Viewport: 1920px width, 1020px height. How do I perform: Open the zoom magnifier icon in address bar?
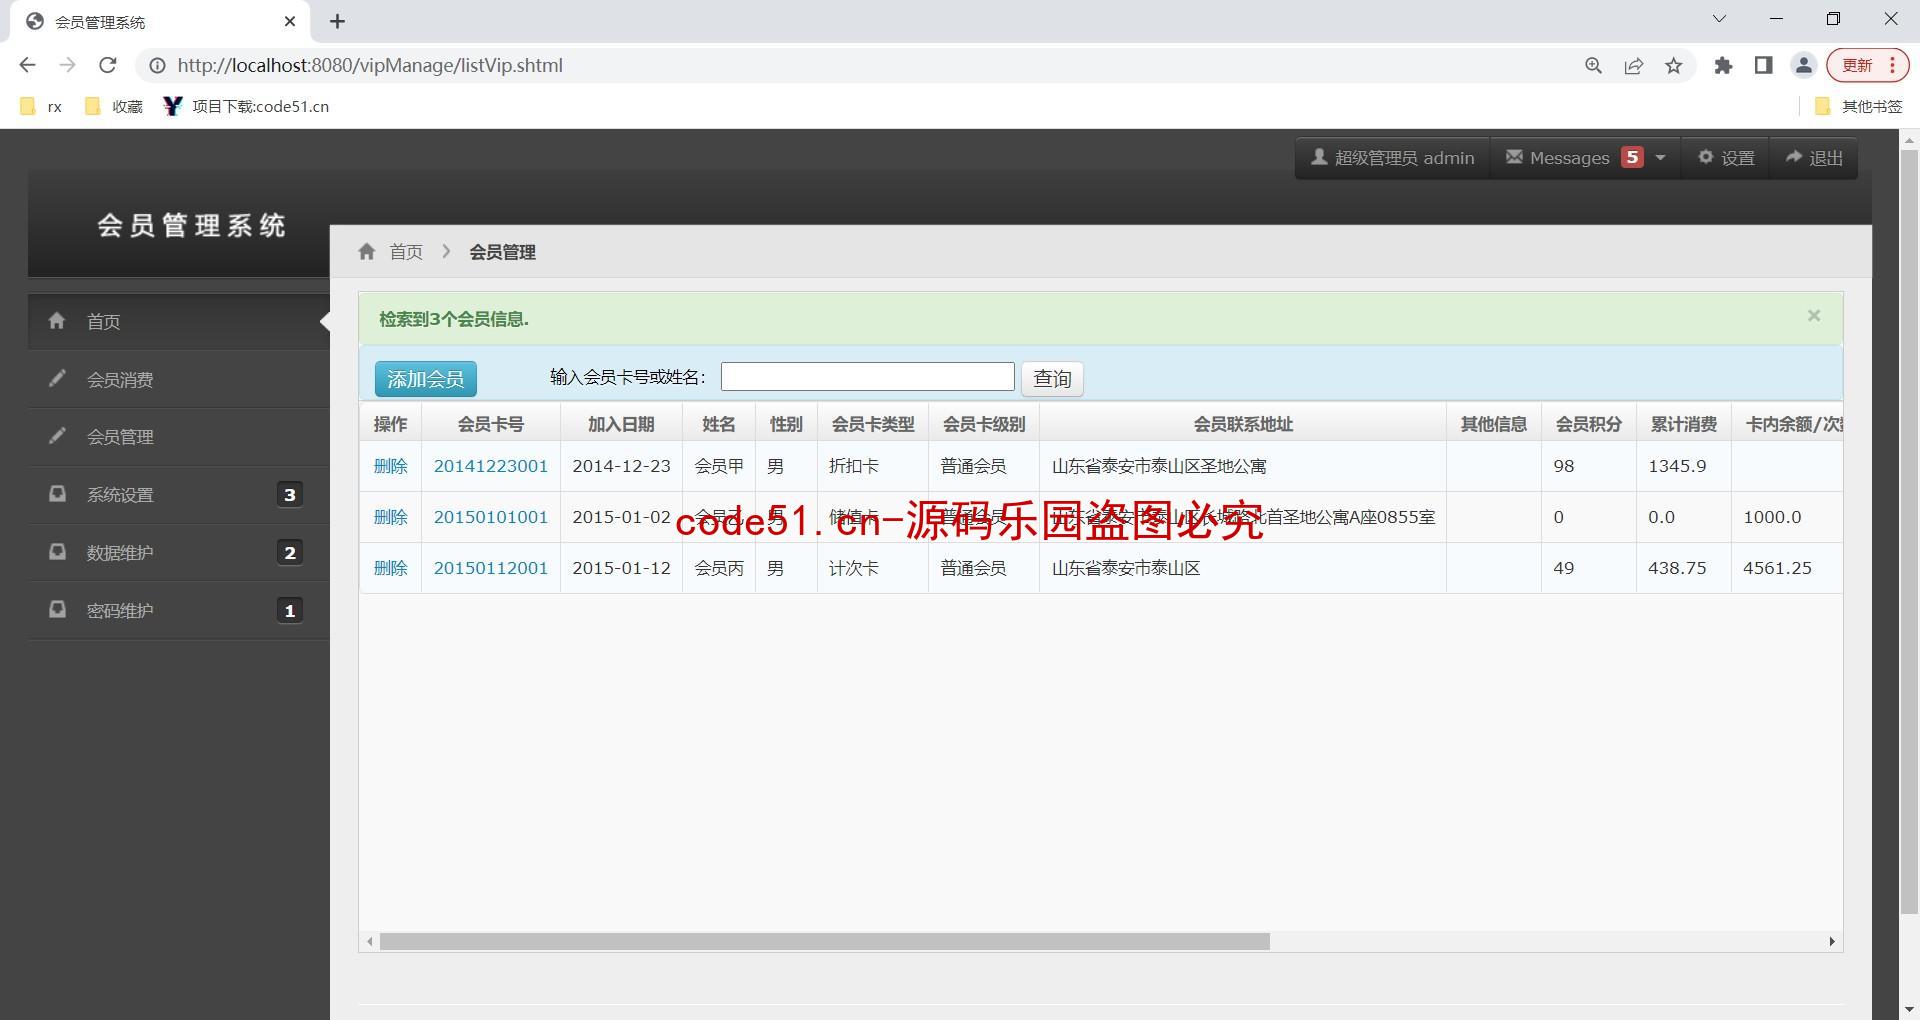1593,65
